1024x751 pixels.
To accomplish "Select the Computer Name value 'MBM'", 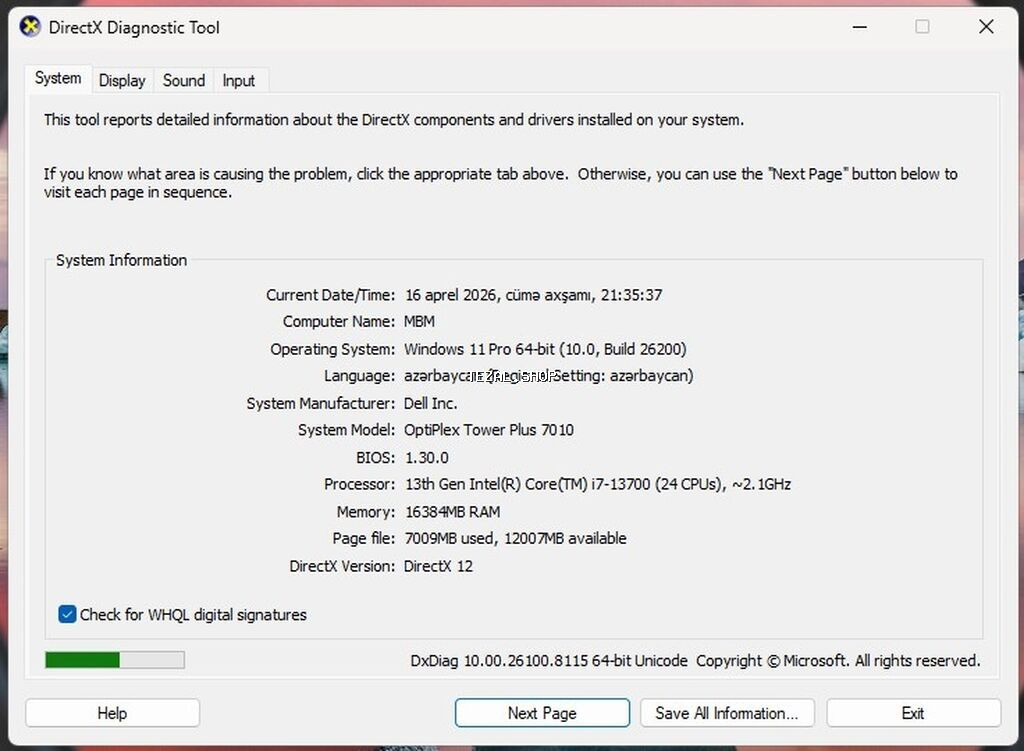I will coord(419,321).
